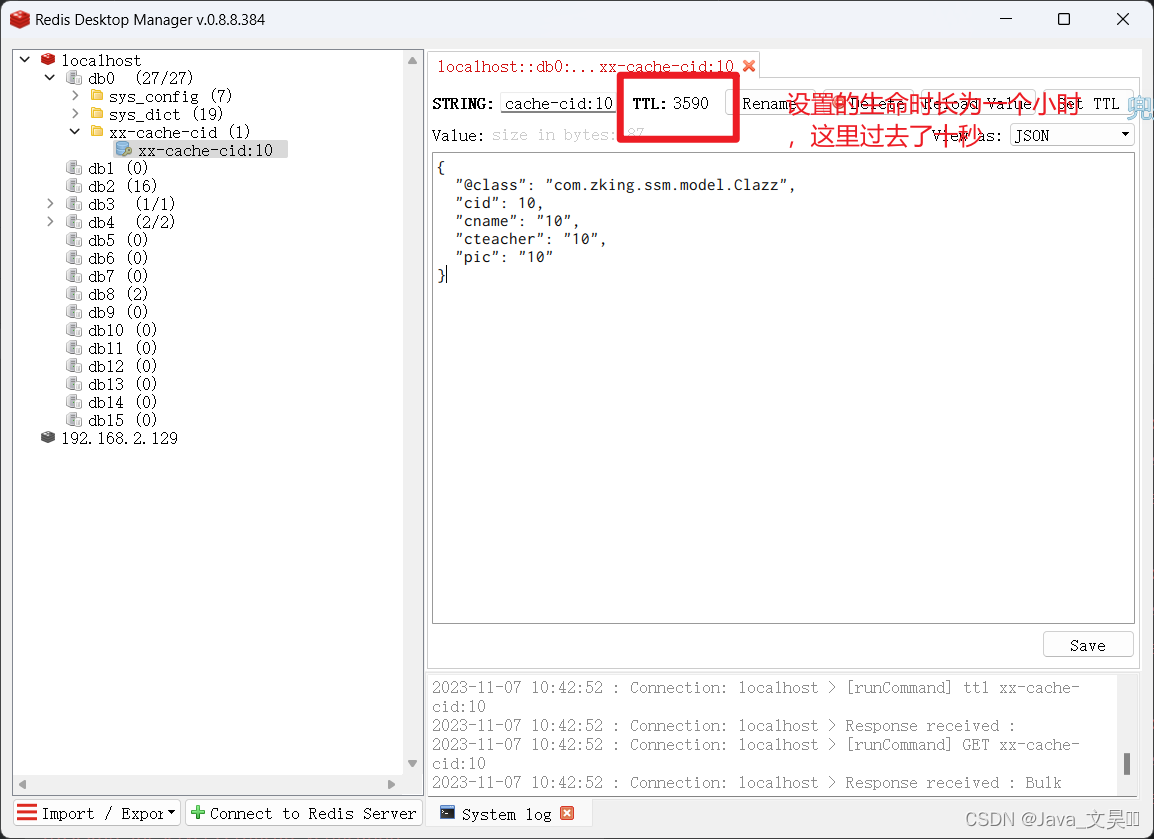Click the localhost server cube icon
1154x839 pixels.
[48, 59]
